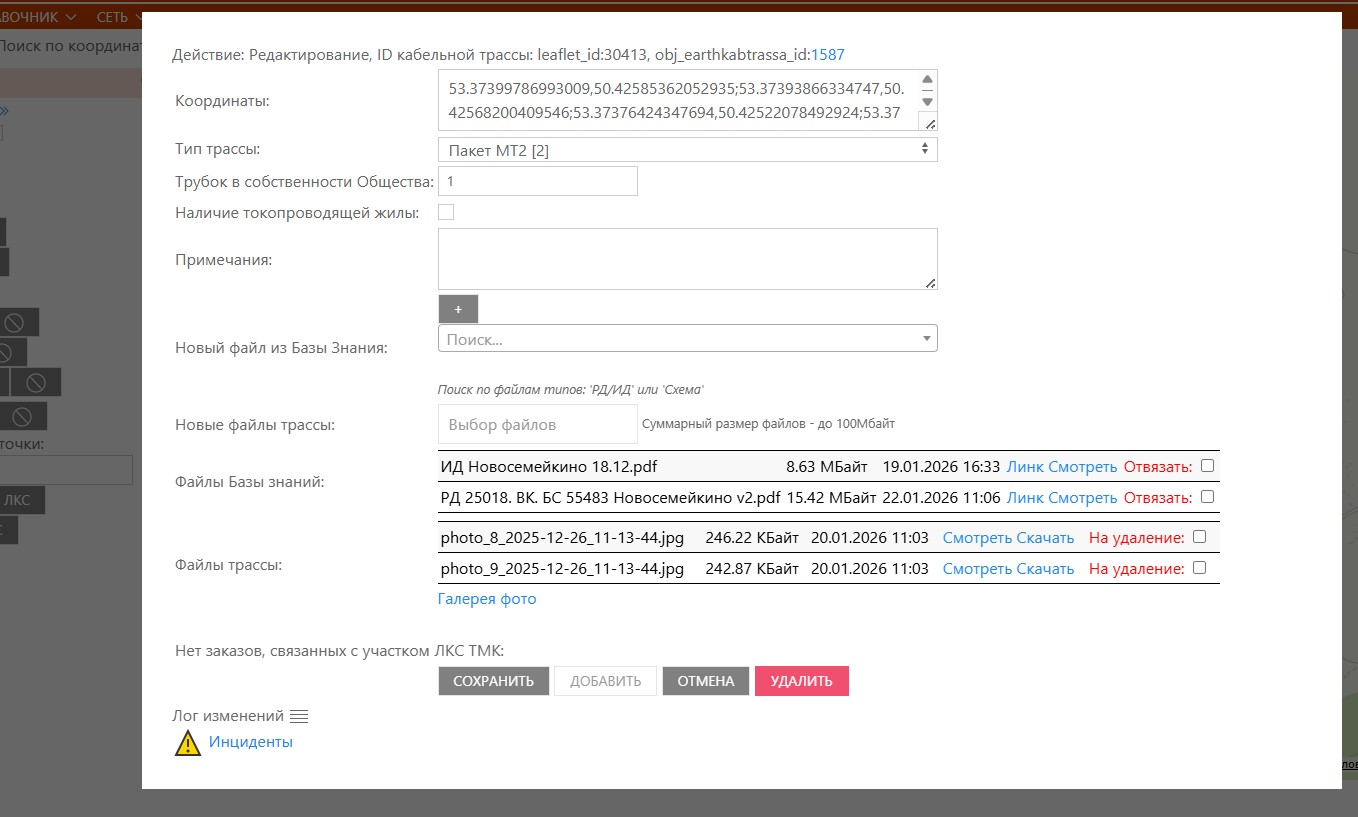Open the Поиск... knowledge base file combo box
Screen dimensions: 1358x817
point(687,339)
